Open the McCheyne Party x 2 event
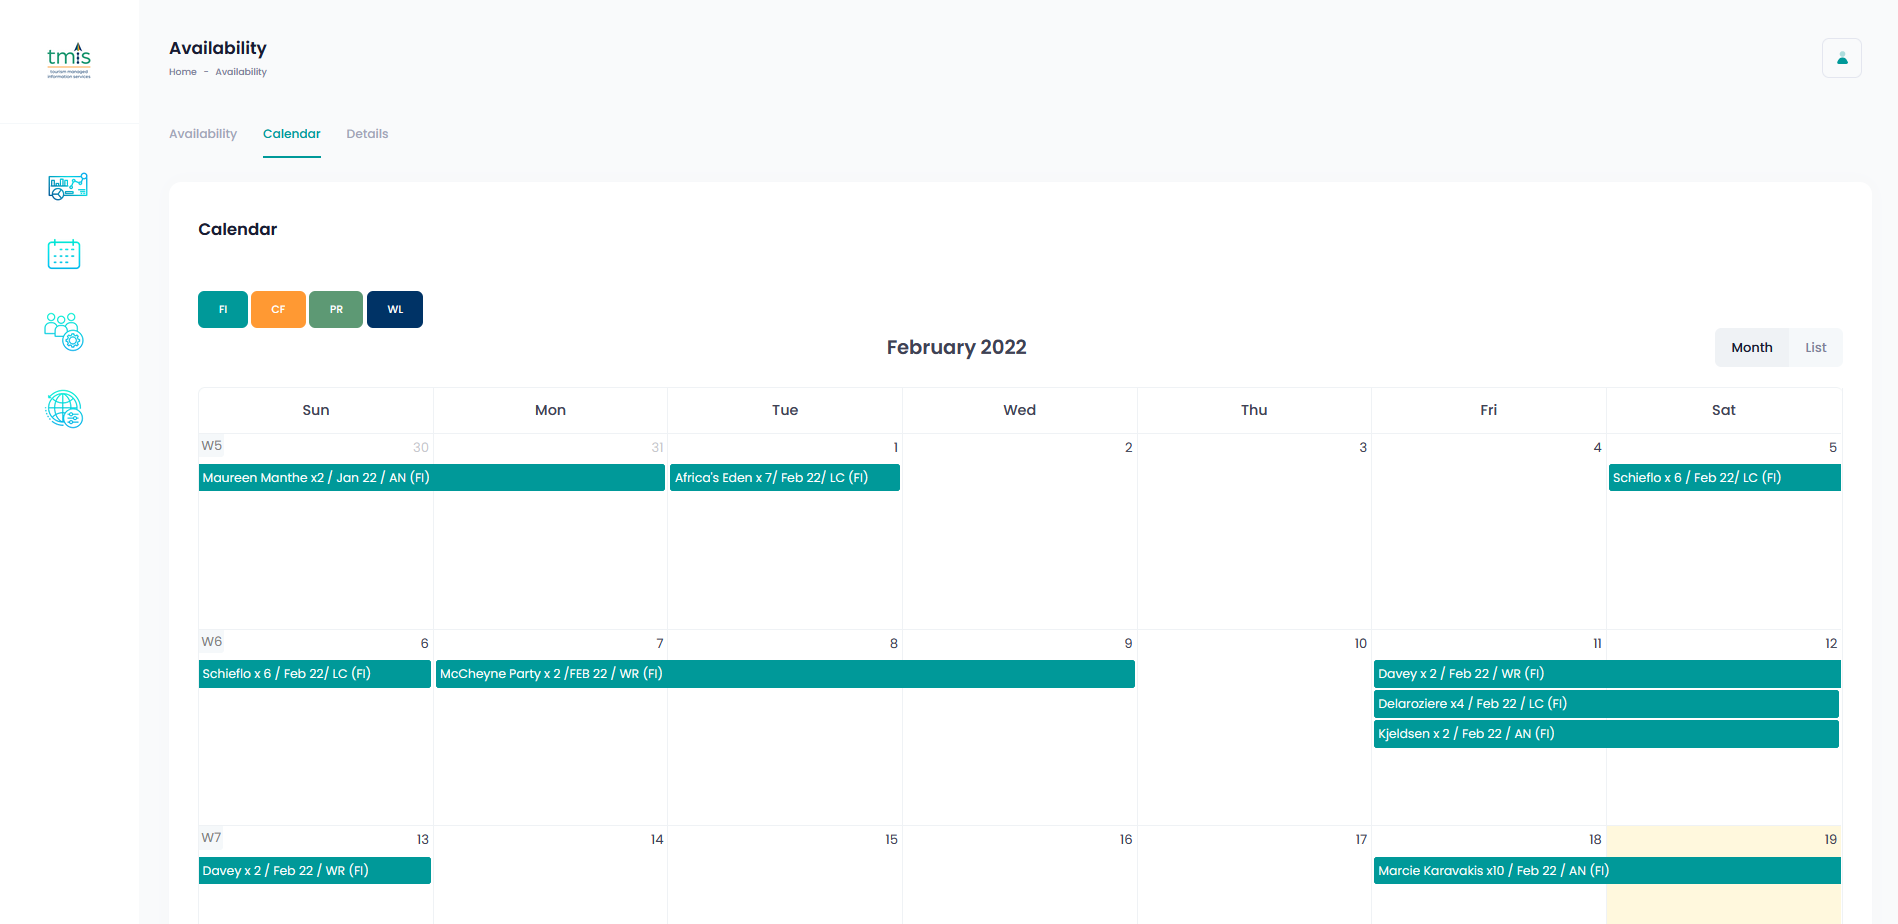The image size is (1898, 924). 785,674
